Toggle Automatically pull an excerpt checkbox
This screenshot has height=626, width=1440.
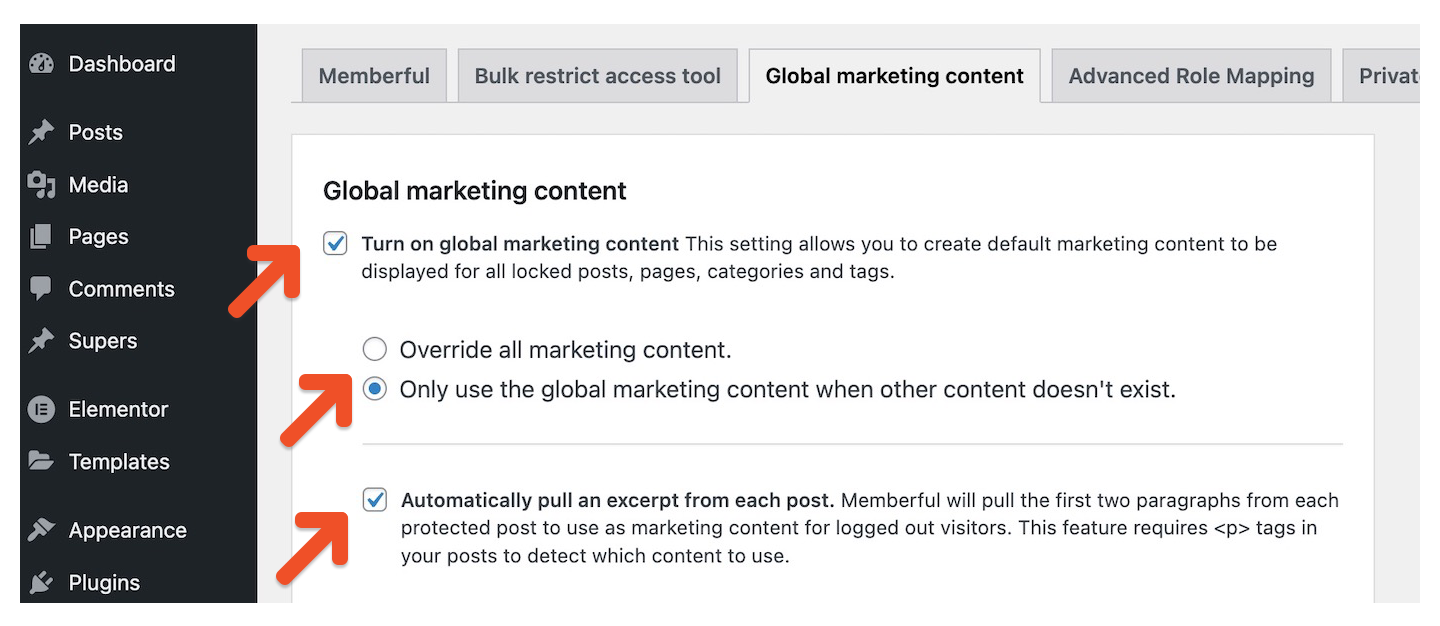pos(375,500)
